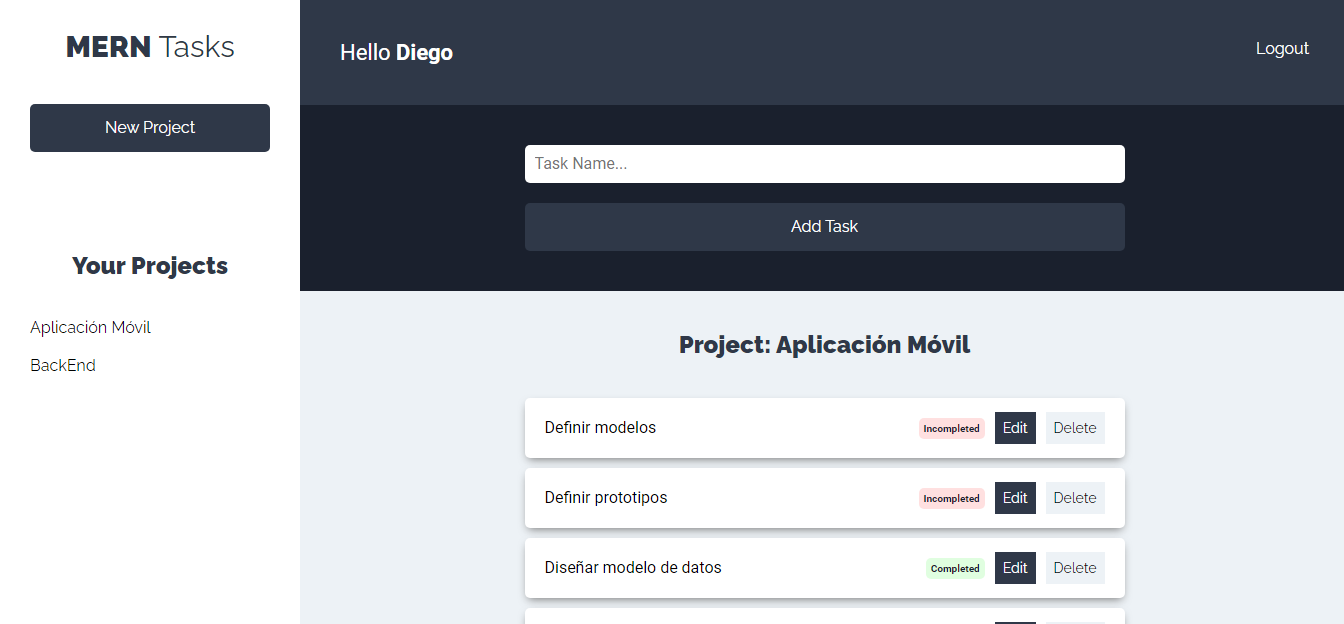Delete the Diseñar modelo de datos task
The height and width of the screenshot is (624, 1344).
1075,568
